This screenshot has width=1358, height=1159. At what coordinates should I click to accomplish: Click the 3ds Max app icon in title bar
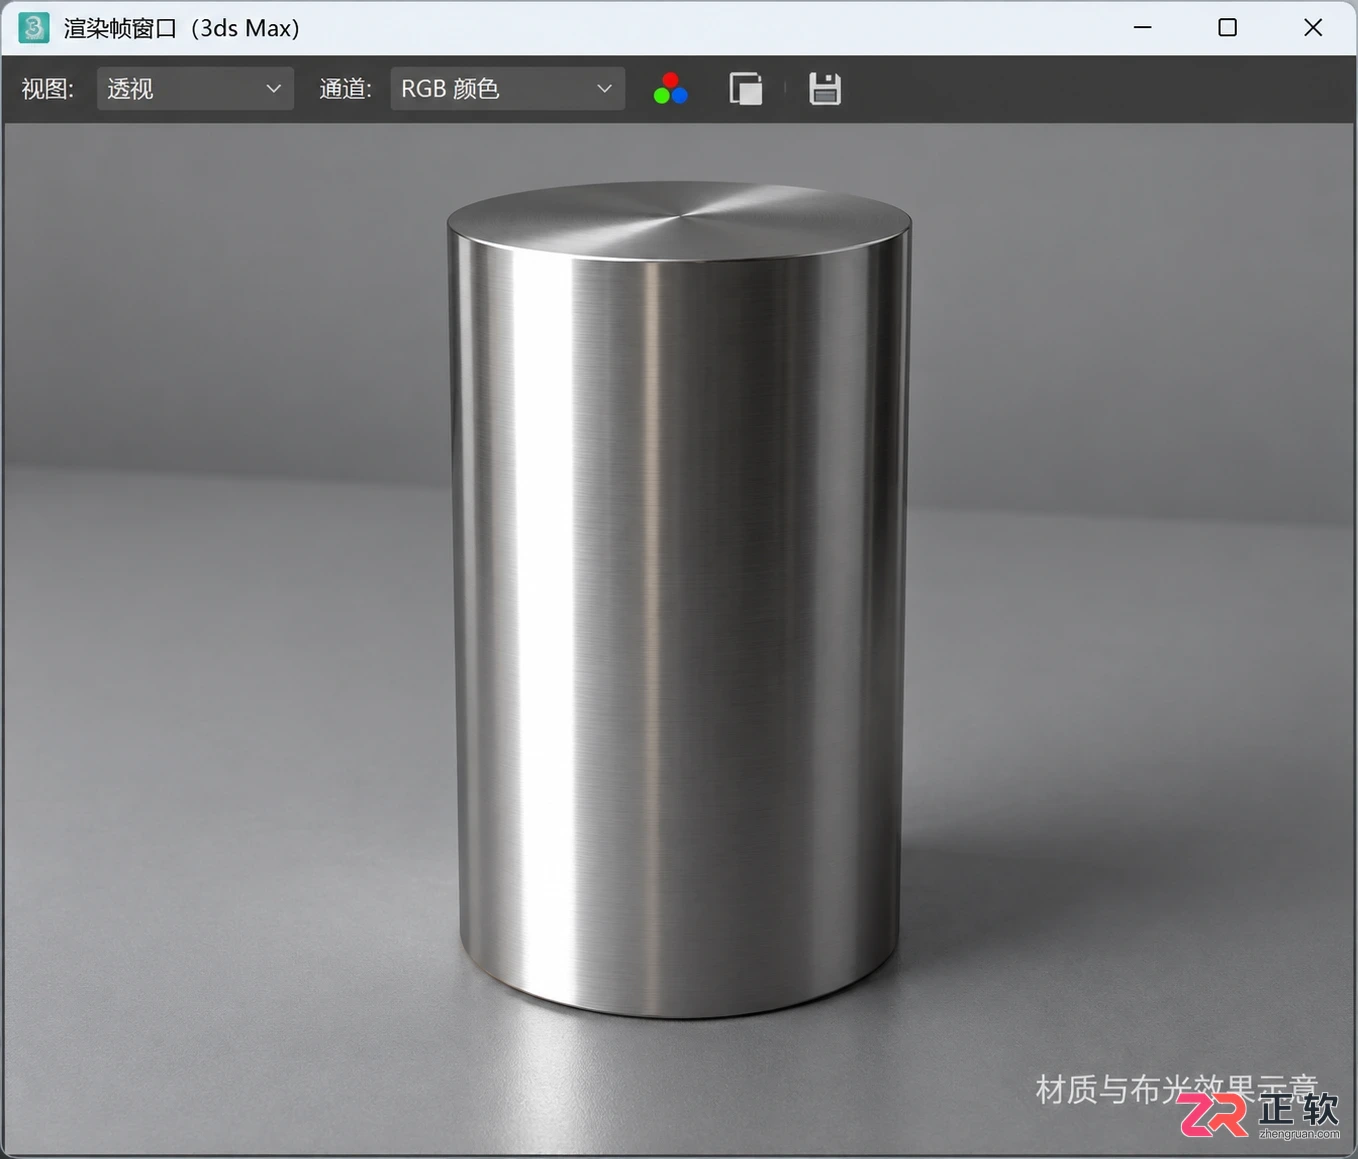point(34,28)
